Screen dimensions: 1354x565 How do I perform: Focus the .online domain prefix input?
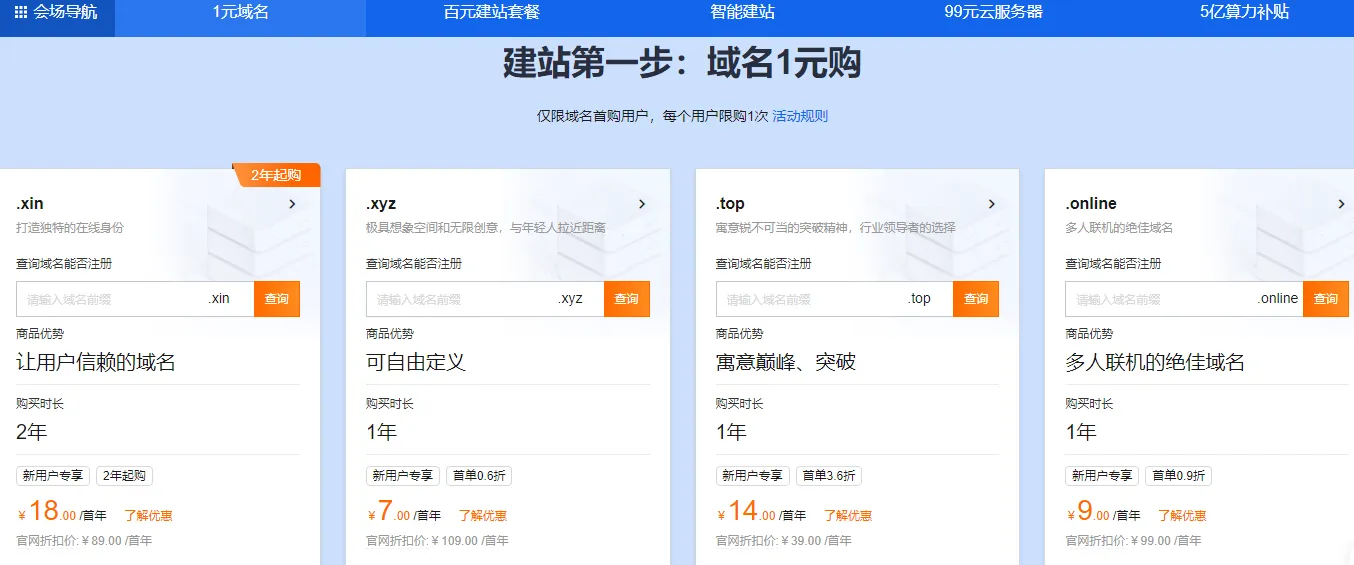point(1184,299)
